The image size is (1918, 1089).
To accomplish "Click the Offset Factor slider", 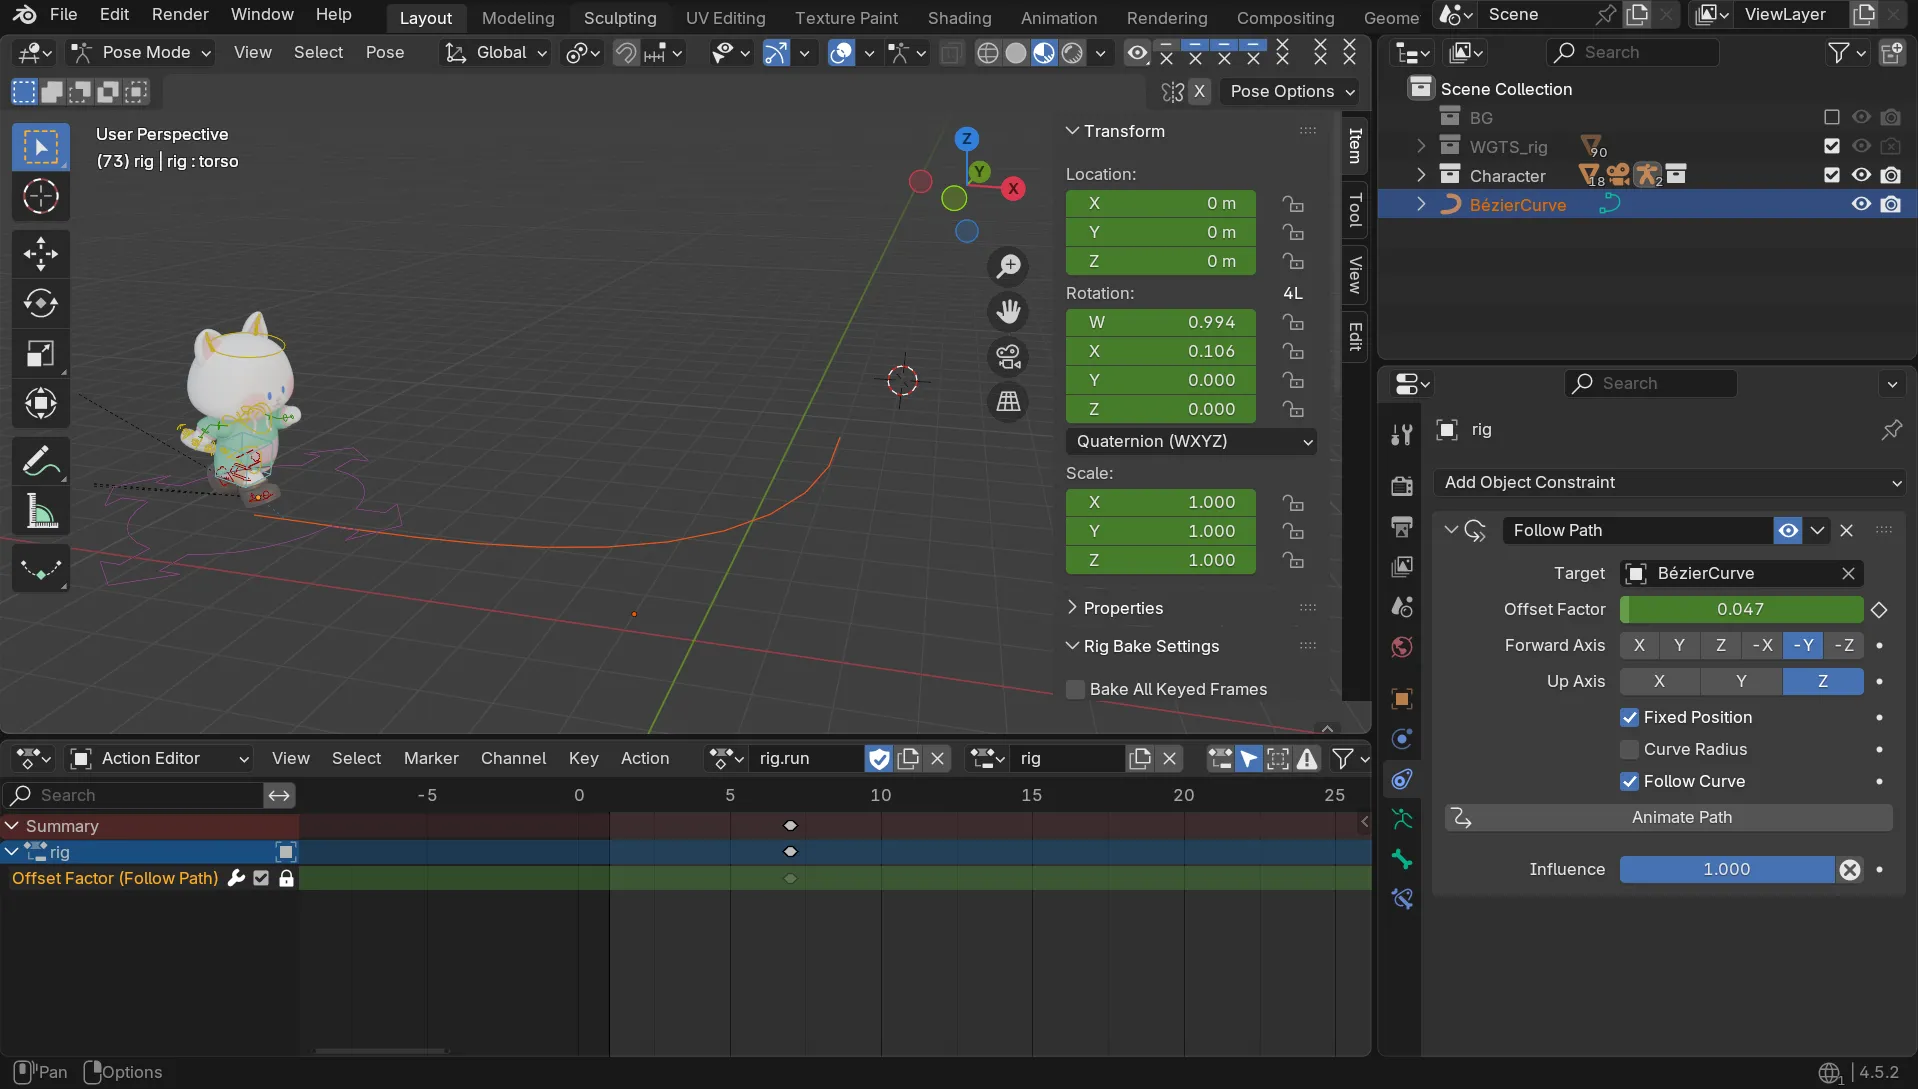I will pyautogui.click(x=1740, y=610).
